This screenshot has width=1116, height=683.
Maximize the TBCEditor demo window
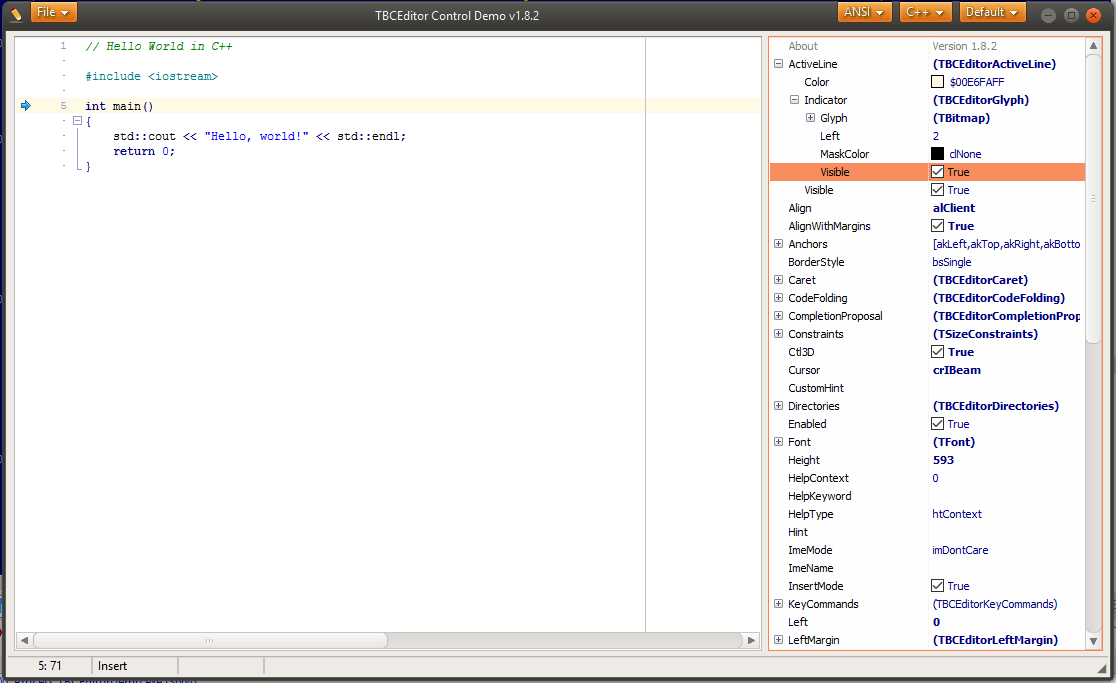[1071, 14]
